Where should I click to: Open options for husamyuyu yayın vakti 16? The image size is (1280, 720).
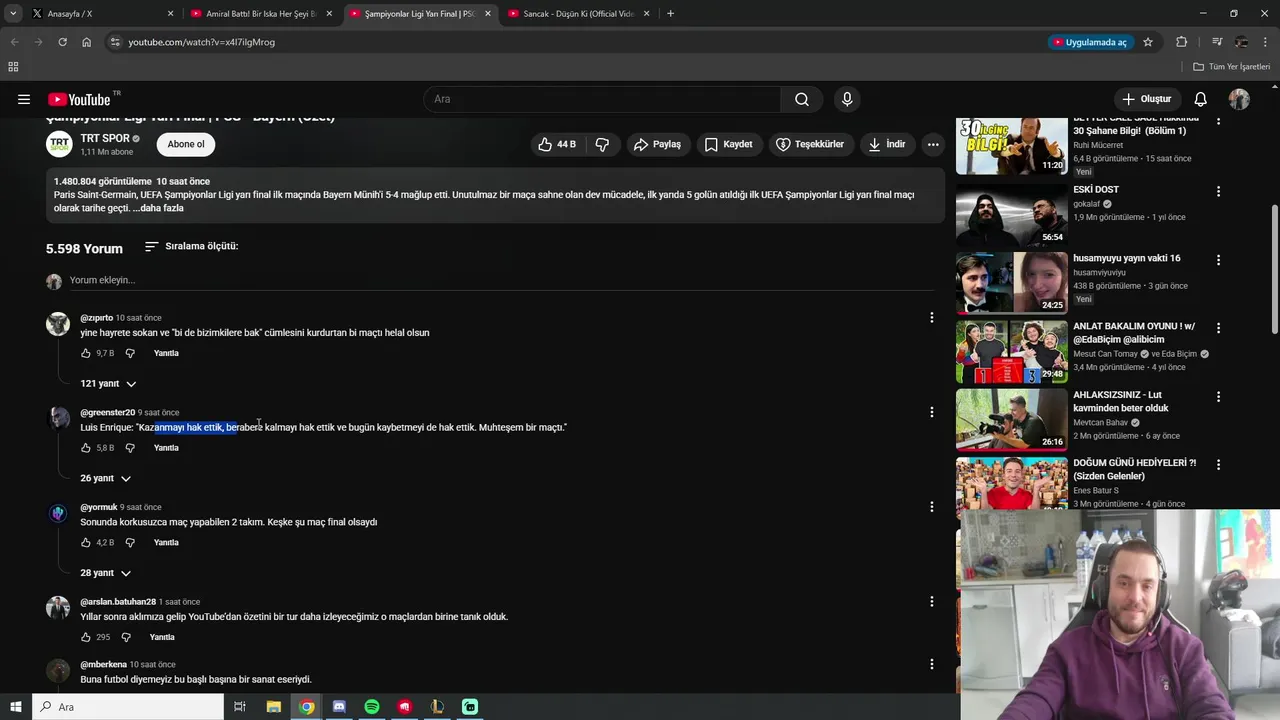(x=1218, y=260)
